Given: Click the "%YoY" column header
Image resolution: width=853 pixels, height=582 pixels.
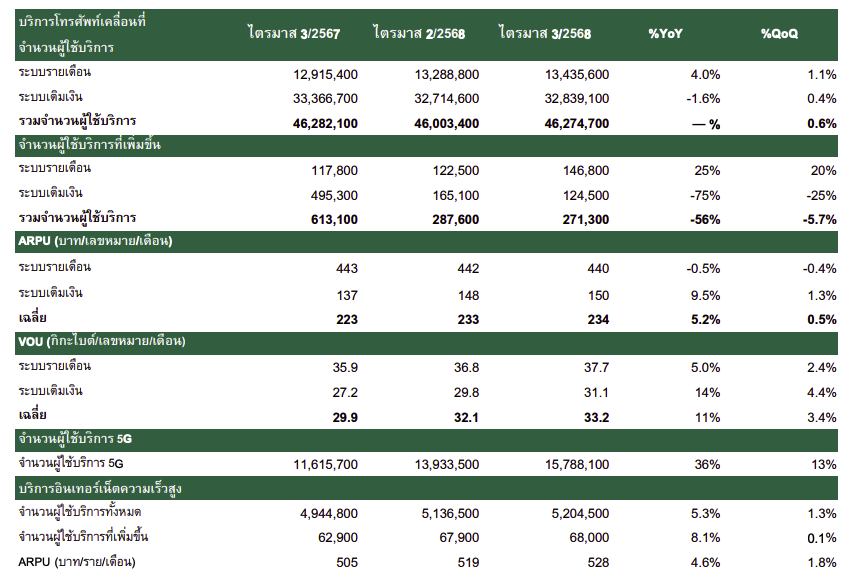Looking at the screenshot, I should pos(667,33).
